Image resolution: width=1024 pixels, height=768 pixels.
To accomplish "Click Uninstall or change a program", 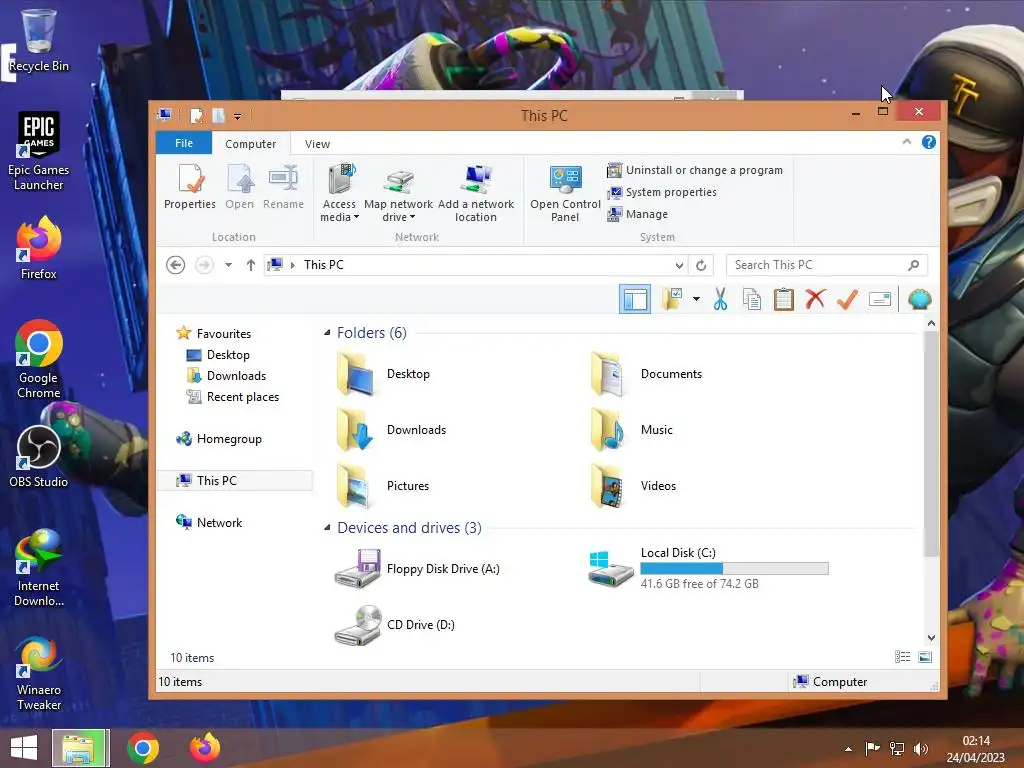I will (x=695, y=170).
